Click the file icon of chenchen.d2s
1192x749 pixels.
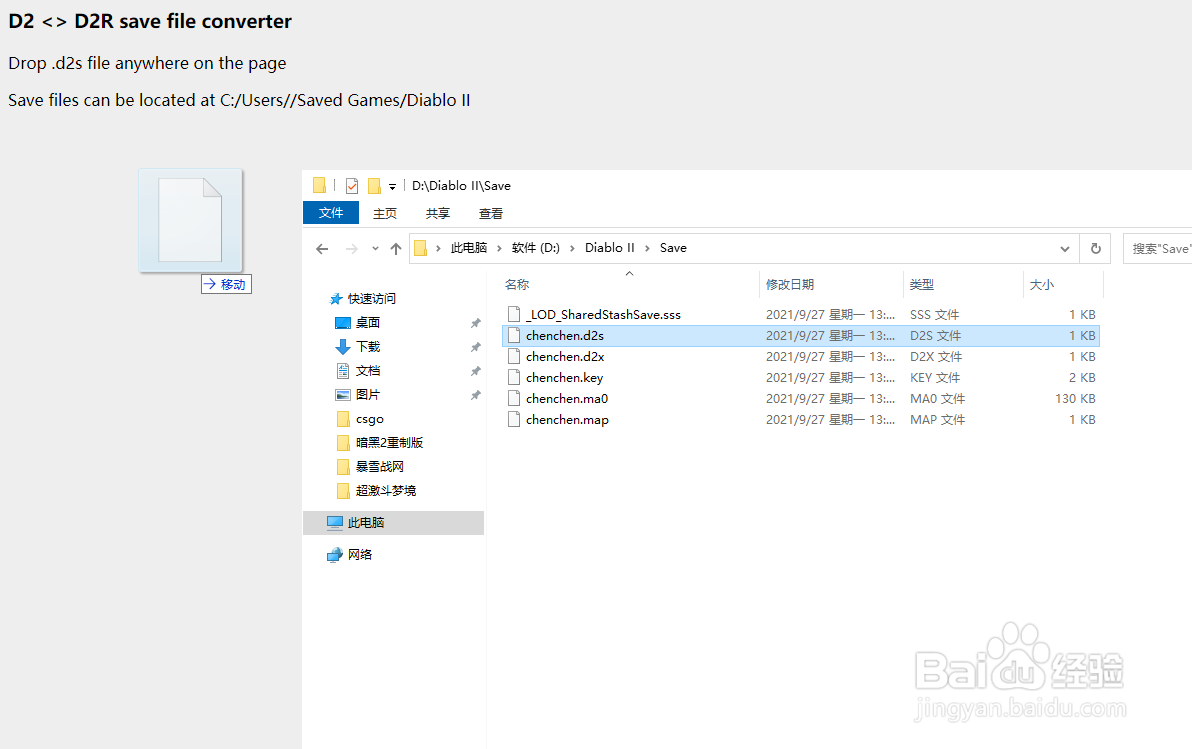pos(514,335)
